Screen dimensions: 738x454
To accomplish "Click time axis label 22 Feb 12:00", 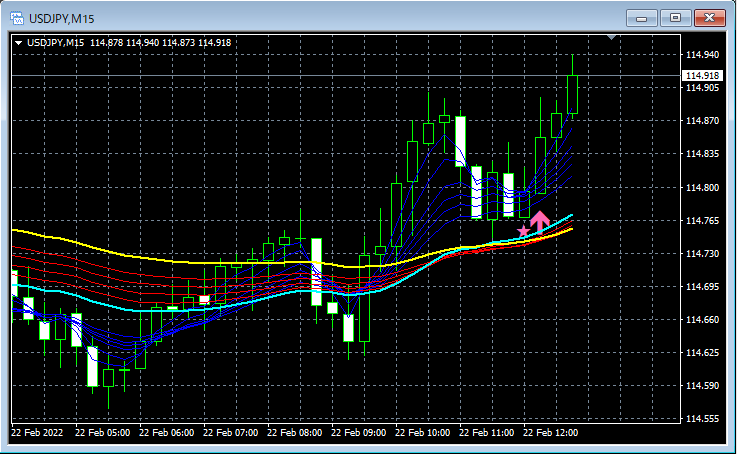I will pyautogui.click(x=551, y=432).
